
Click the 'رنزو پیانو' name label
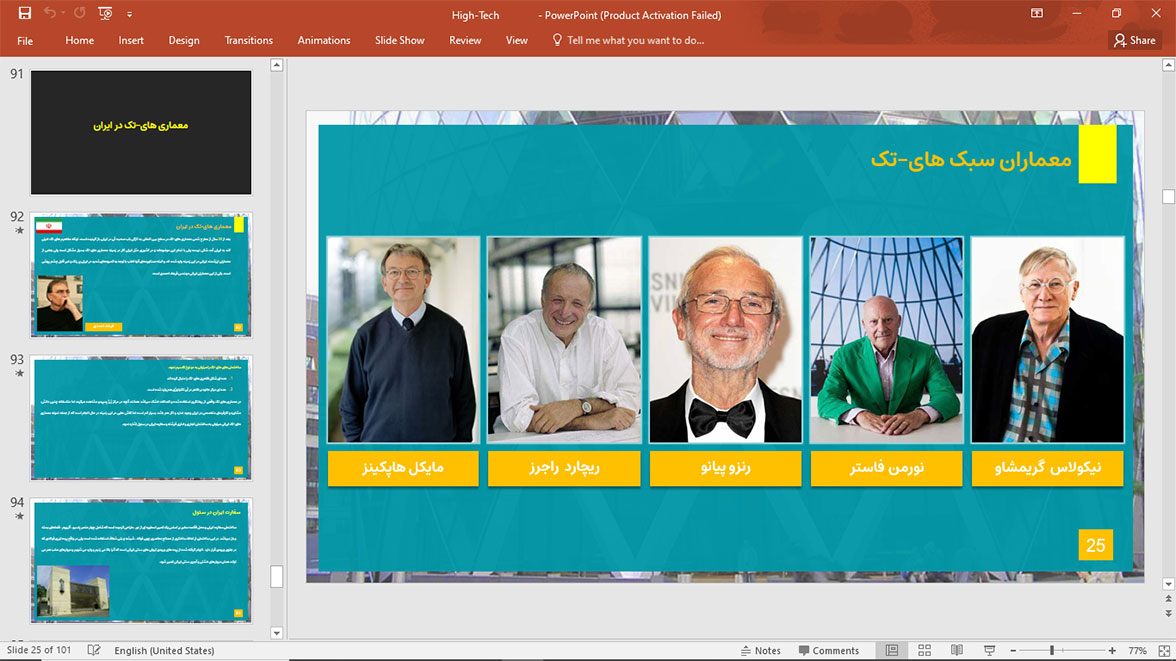click(725, 468)
